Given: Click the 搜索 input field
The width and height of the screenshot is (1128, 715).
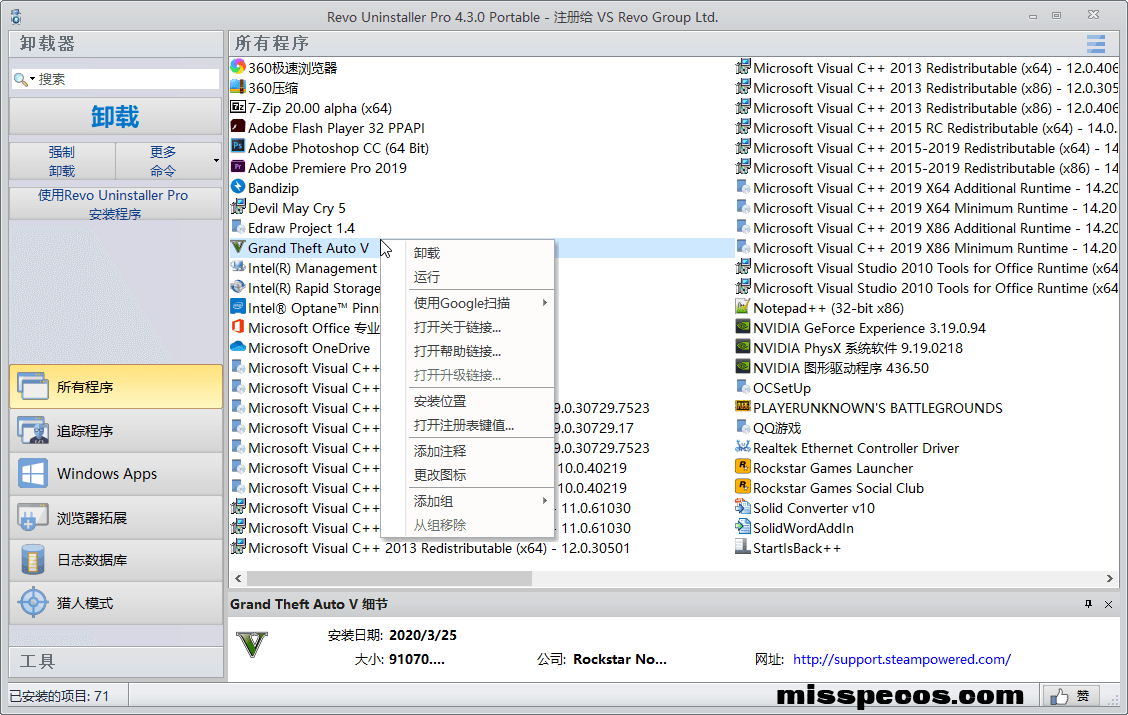Looking at the screenshot, I should coord(127,79).
